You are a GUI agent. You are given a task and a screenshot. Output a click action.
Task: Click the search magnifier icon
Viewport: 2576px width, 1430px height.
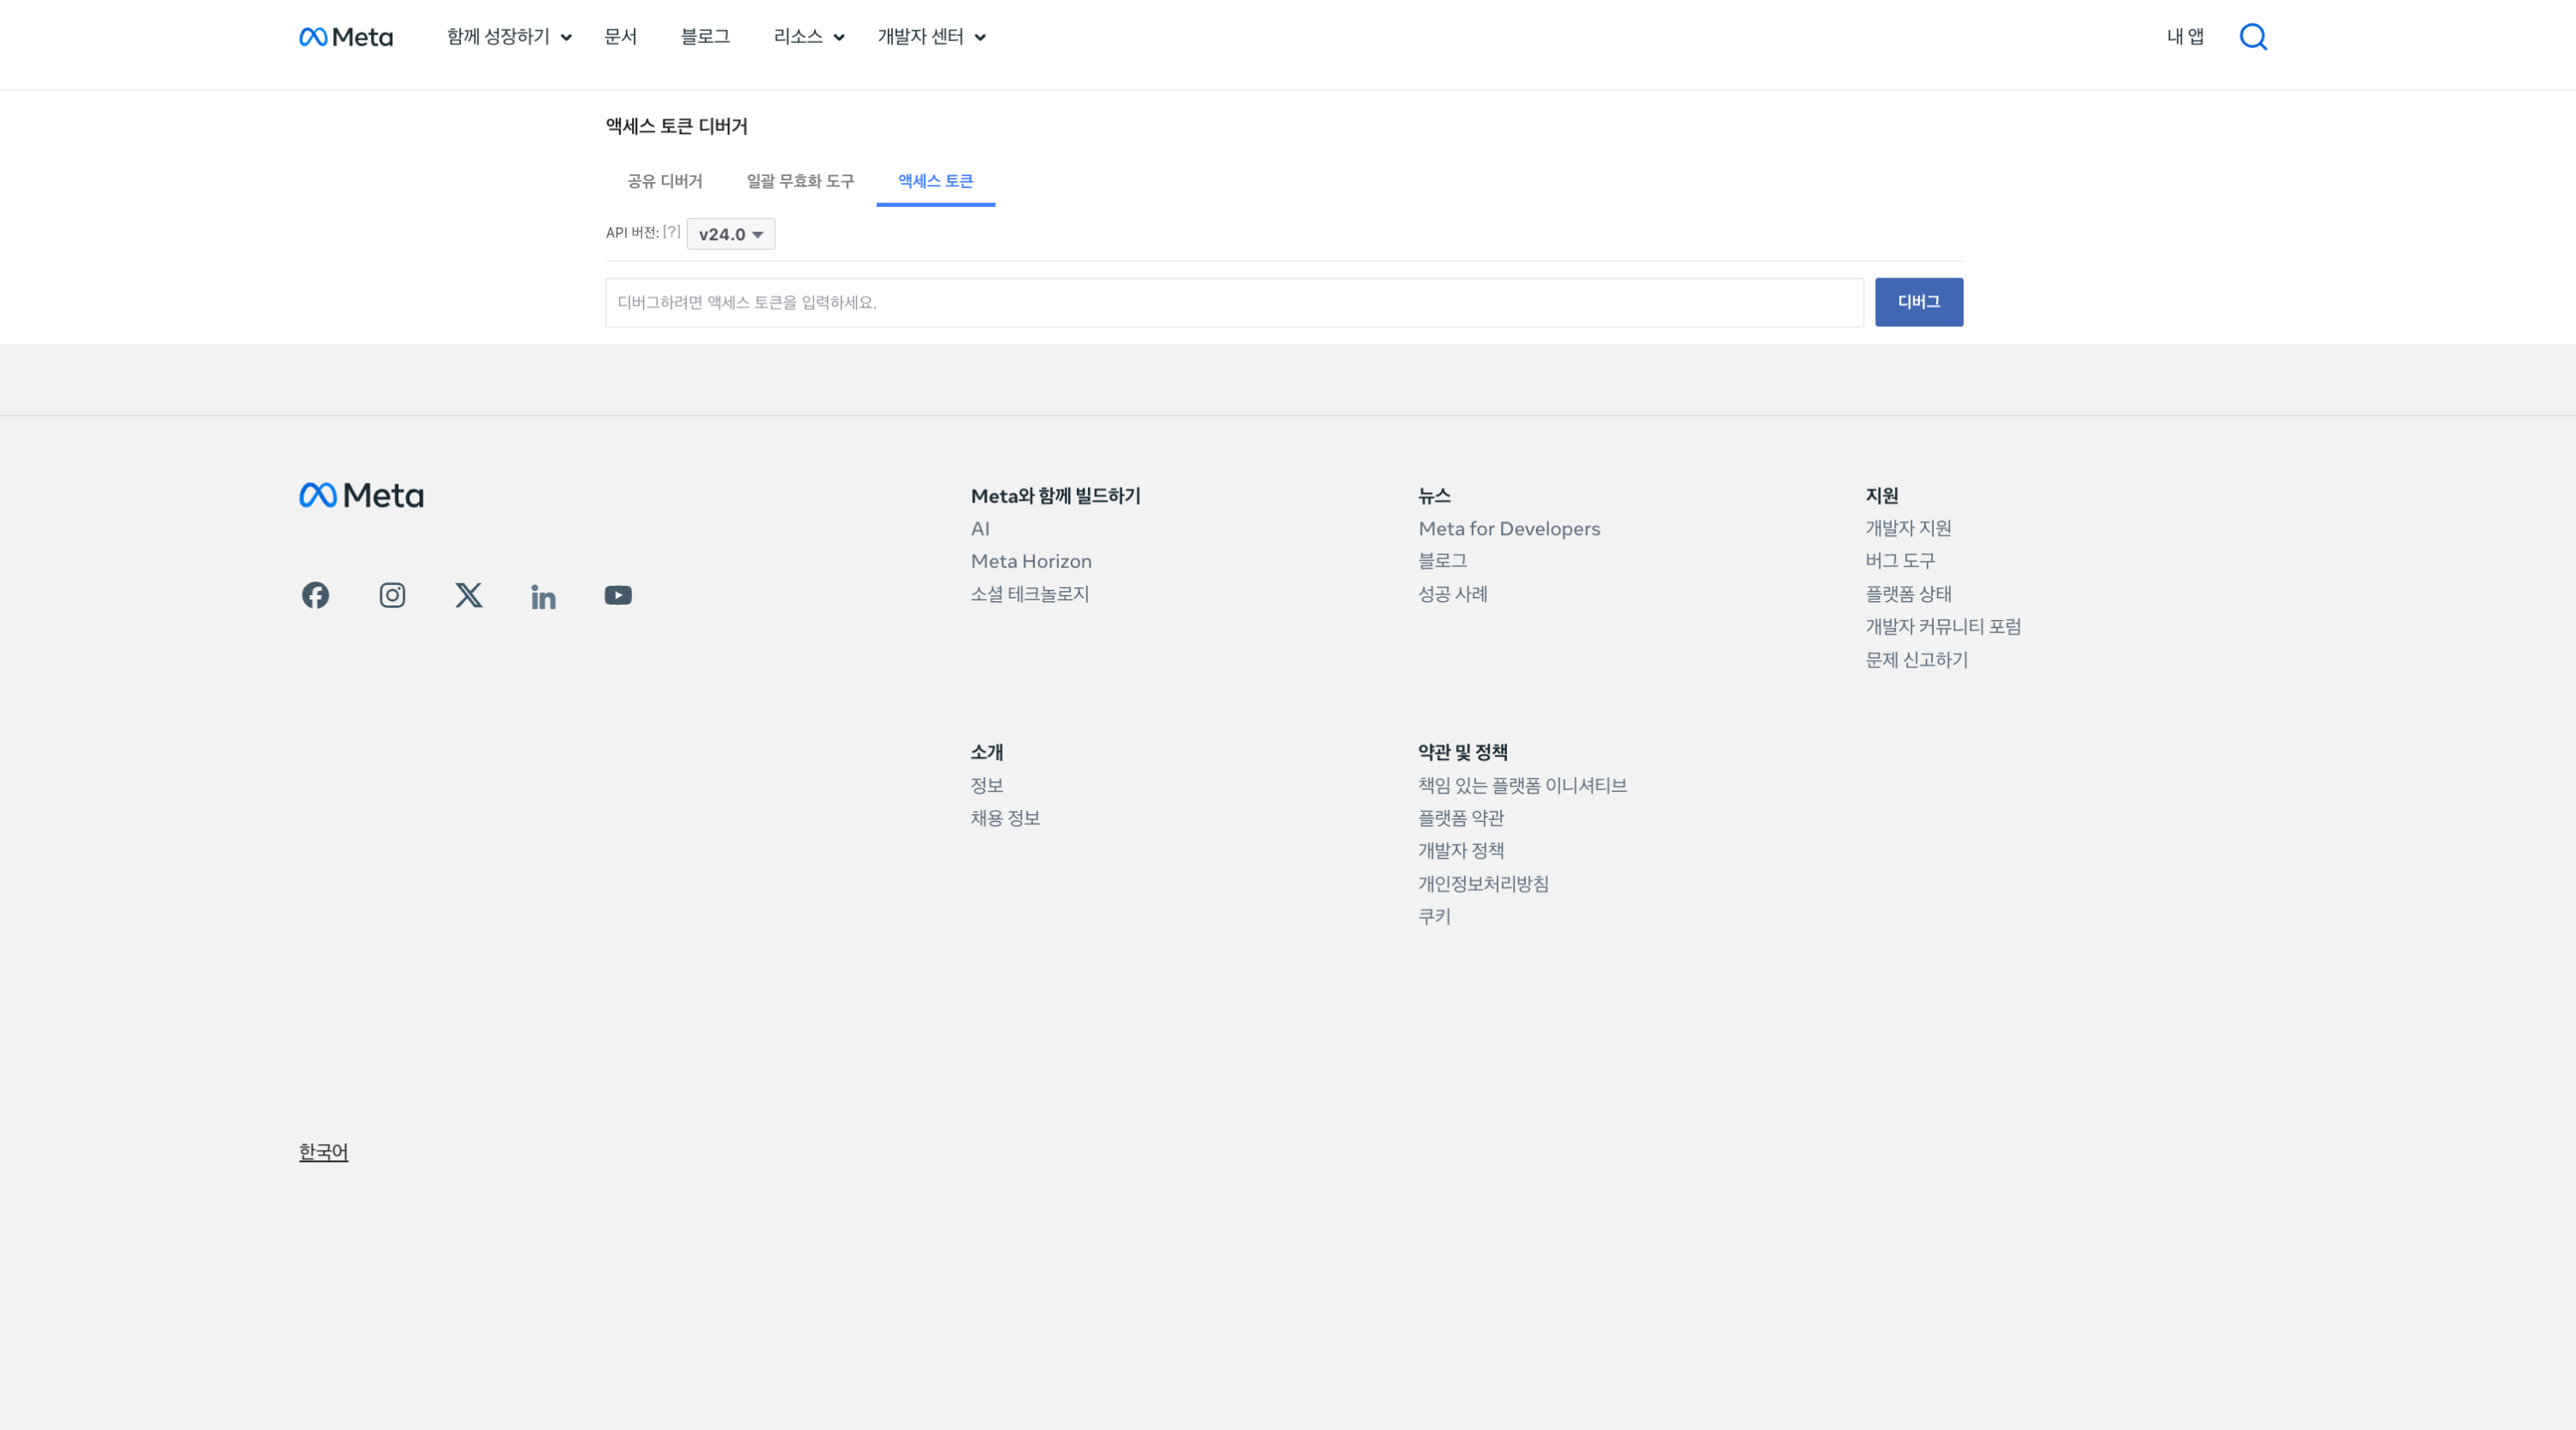(2252, 37)
